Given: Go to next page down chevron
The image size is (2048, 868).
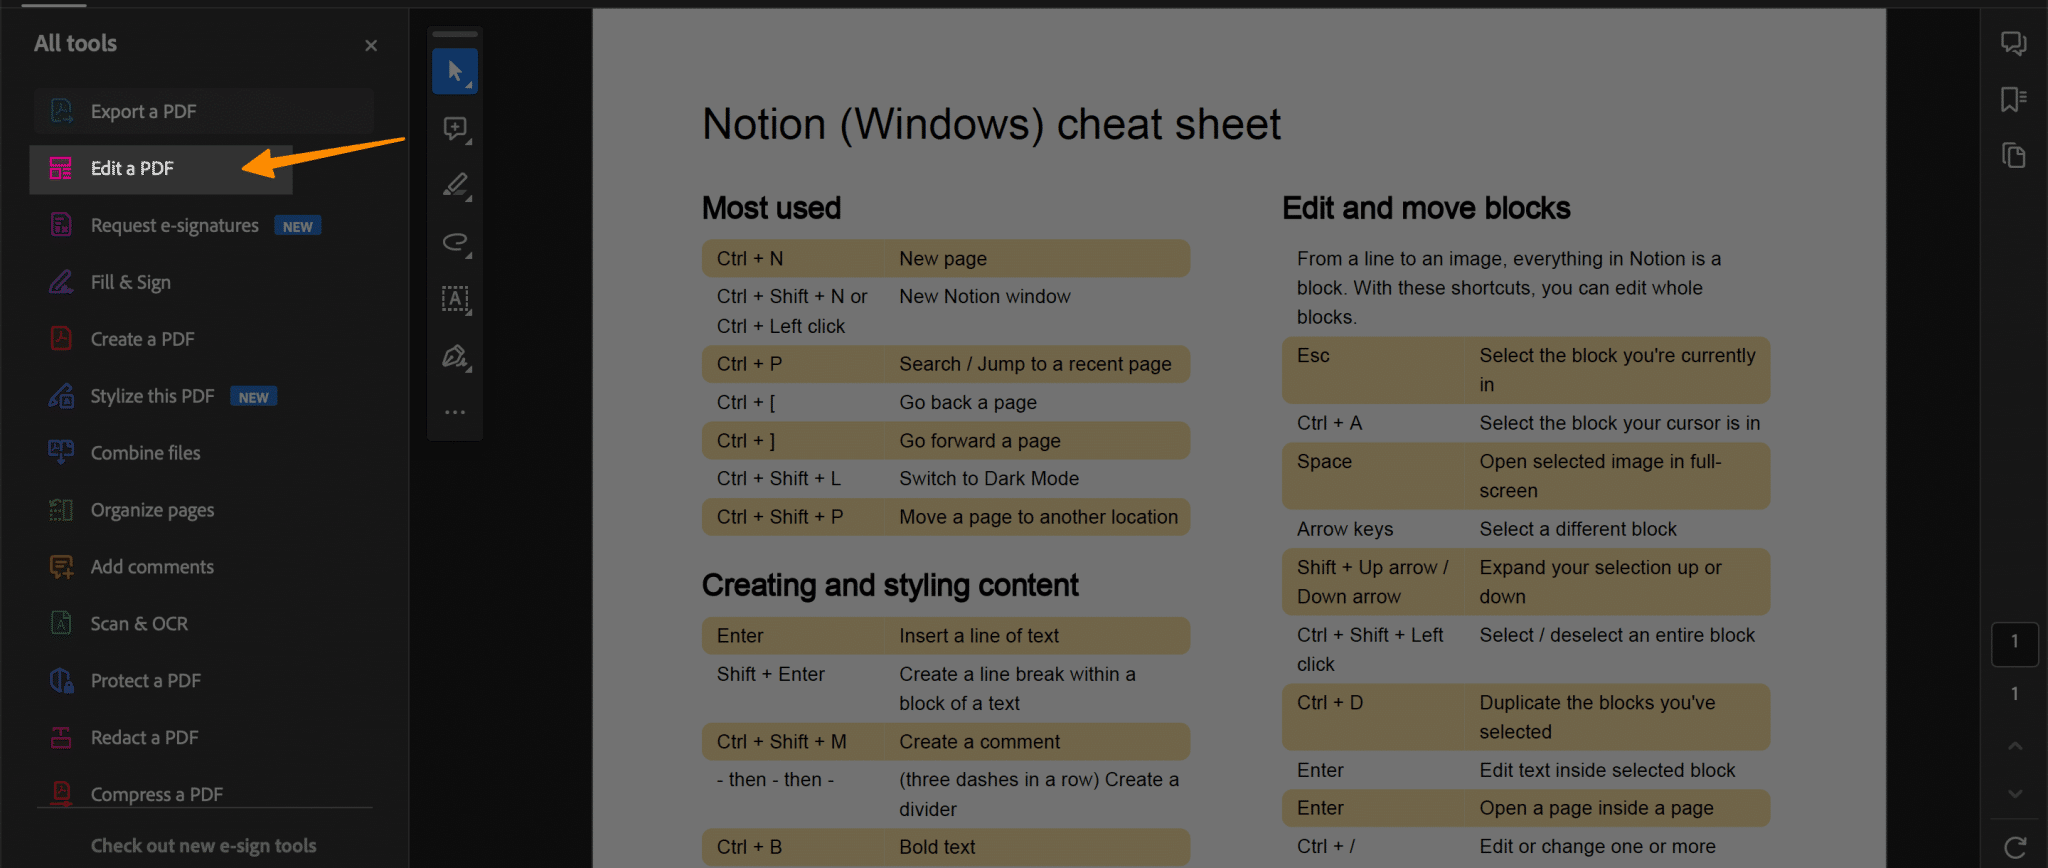Looking at the screenshot, I should point(2015,794).
